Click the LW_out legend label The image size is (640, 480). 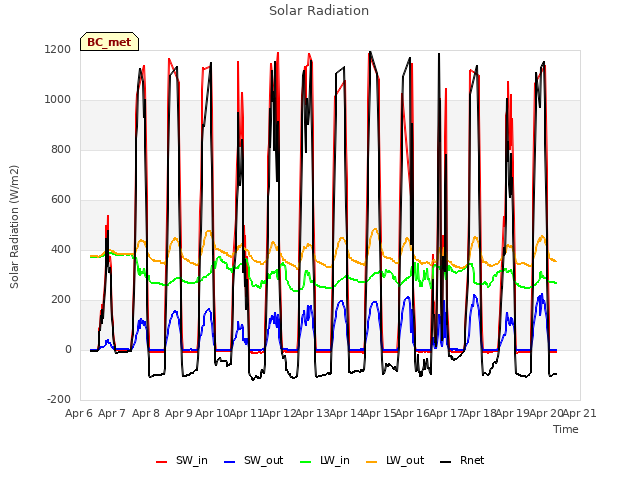click(x=405, y=460)
